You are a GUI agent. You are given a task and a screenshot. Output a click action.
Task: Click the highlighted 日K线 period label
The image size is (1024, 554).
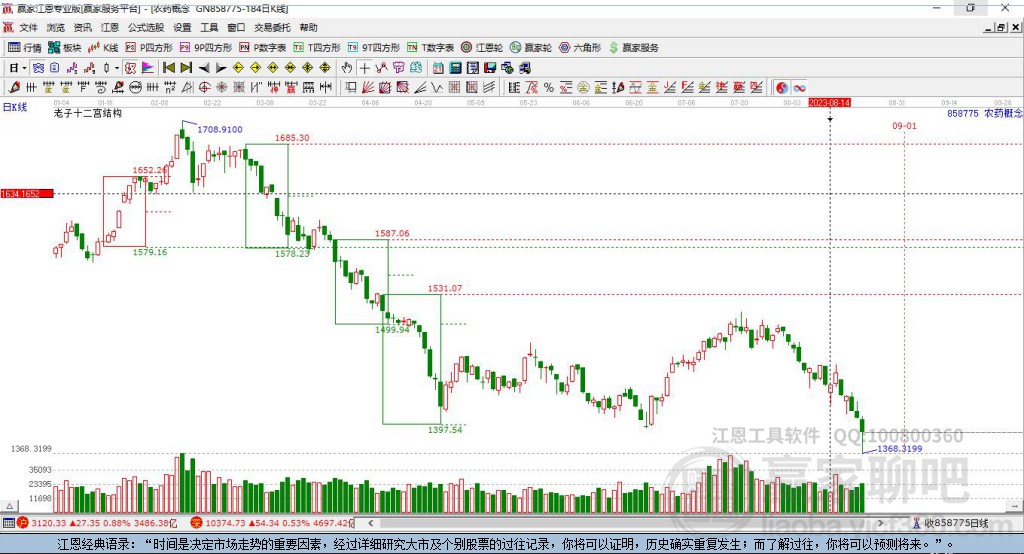click(x=15, y=107)
